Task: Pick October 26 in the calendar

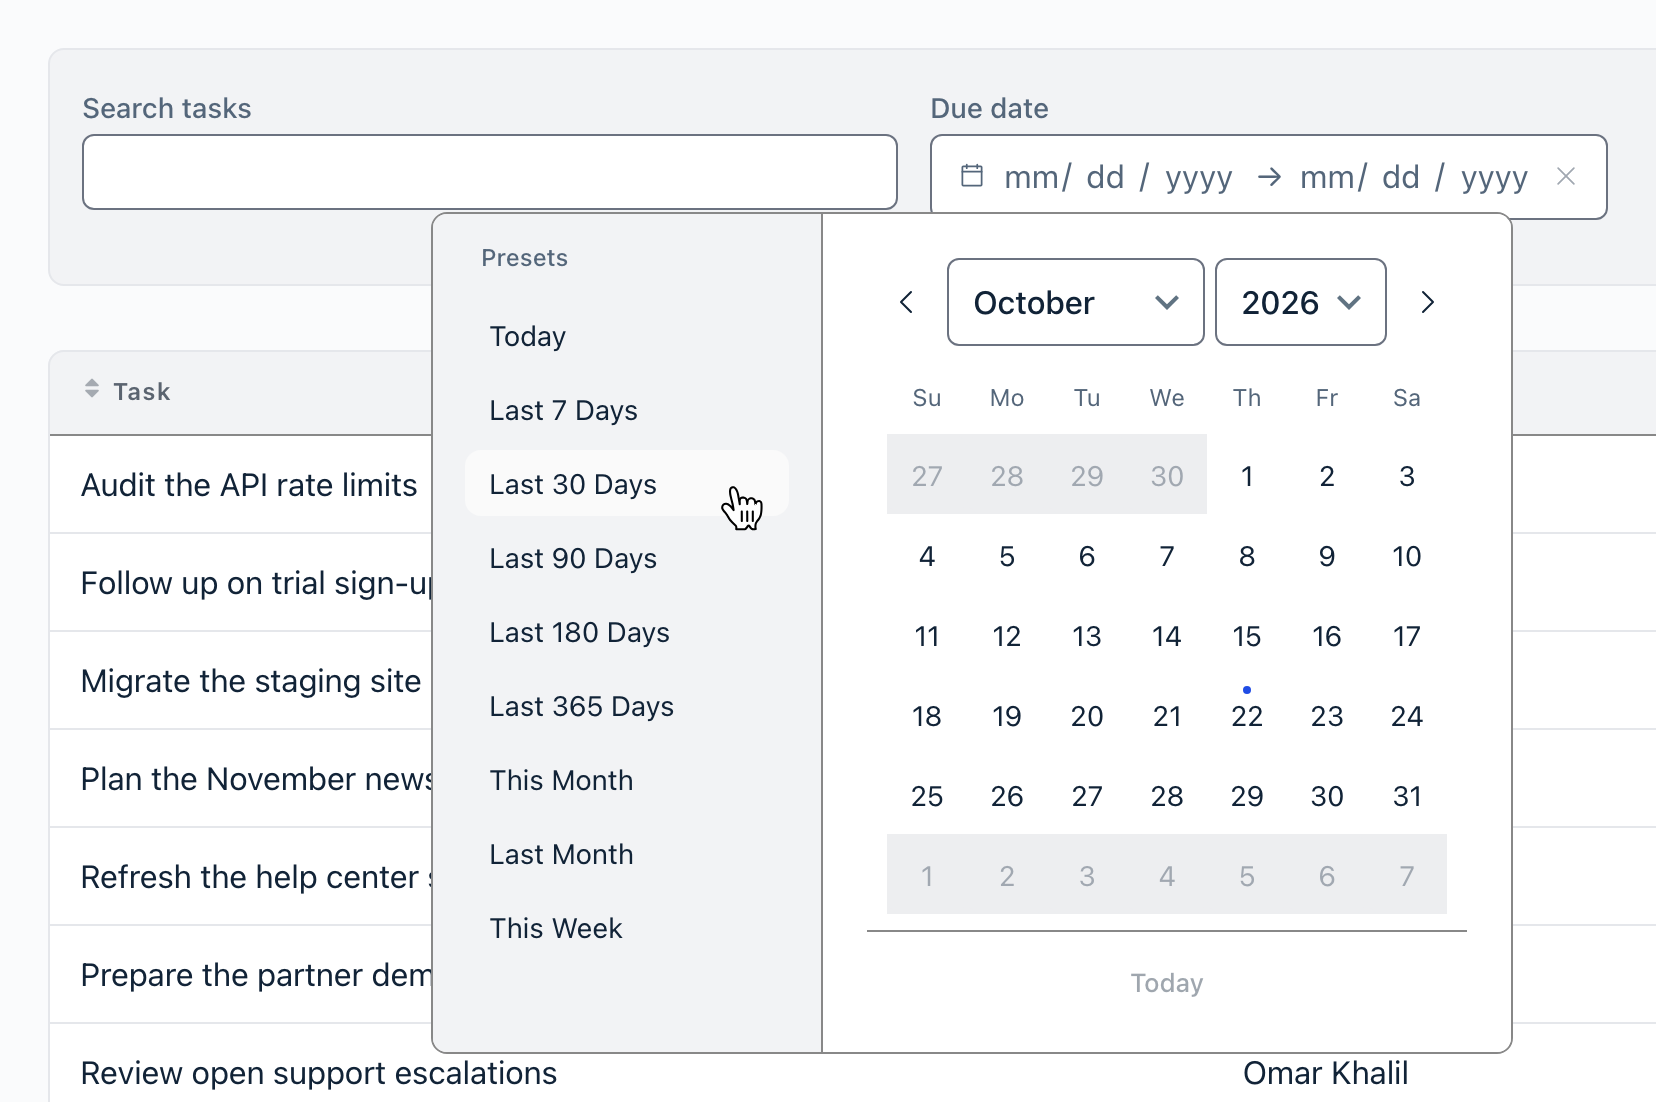Action: (1007, 796)
